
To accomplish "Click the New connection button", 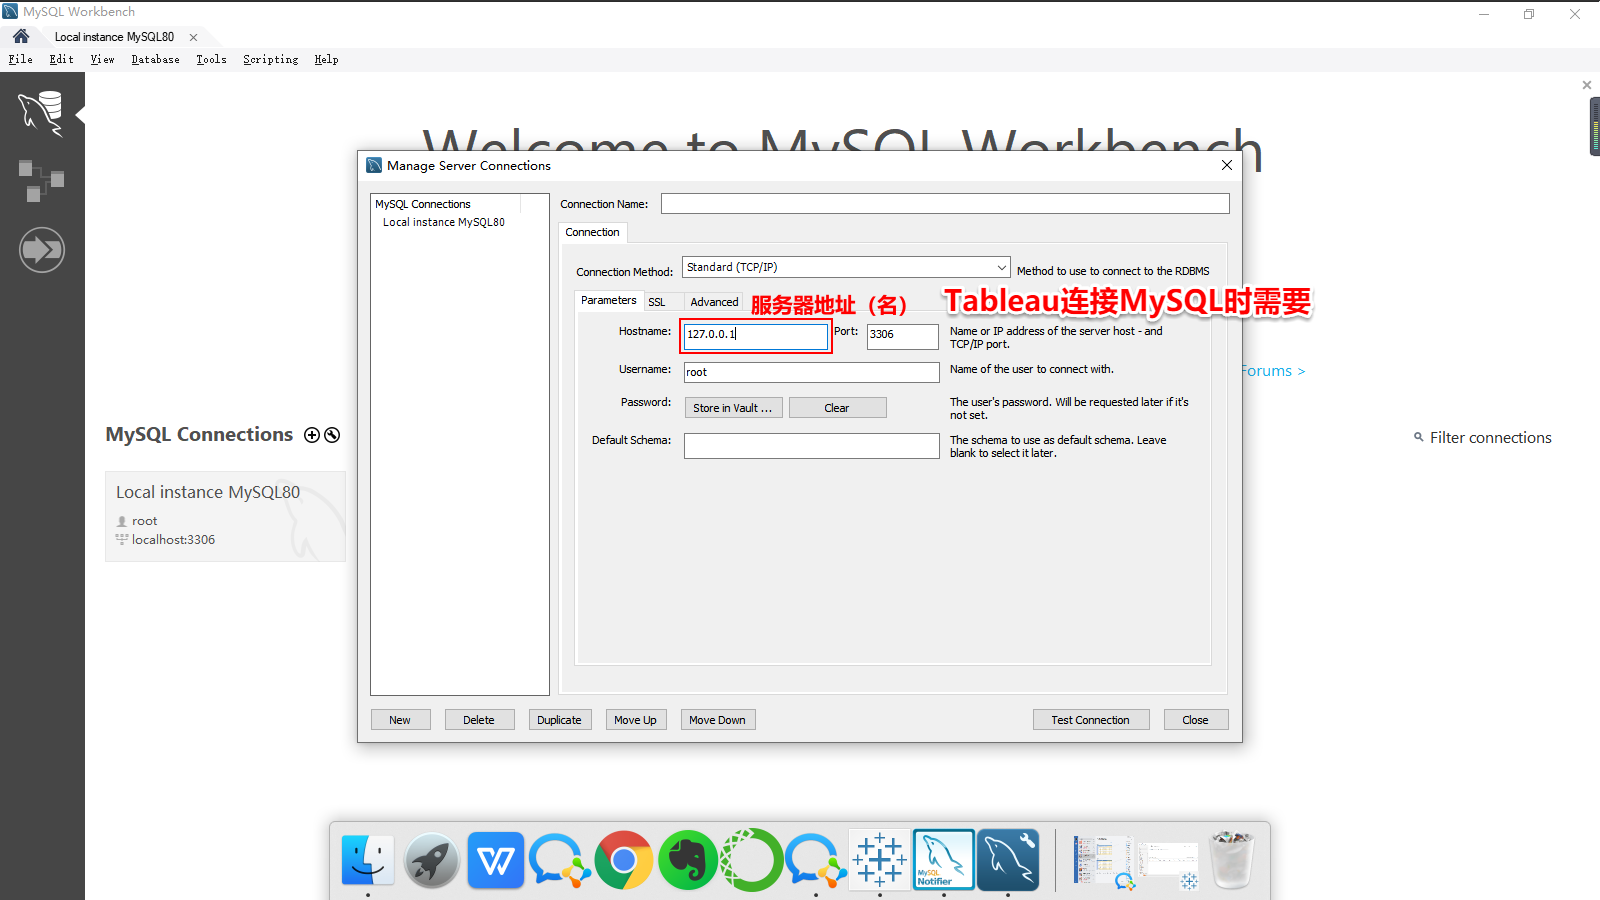I will (400, 720).
